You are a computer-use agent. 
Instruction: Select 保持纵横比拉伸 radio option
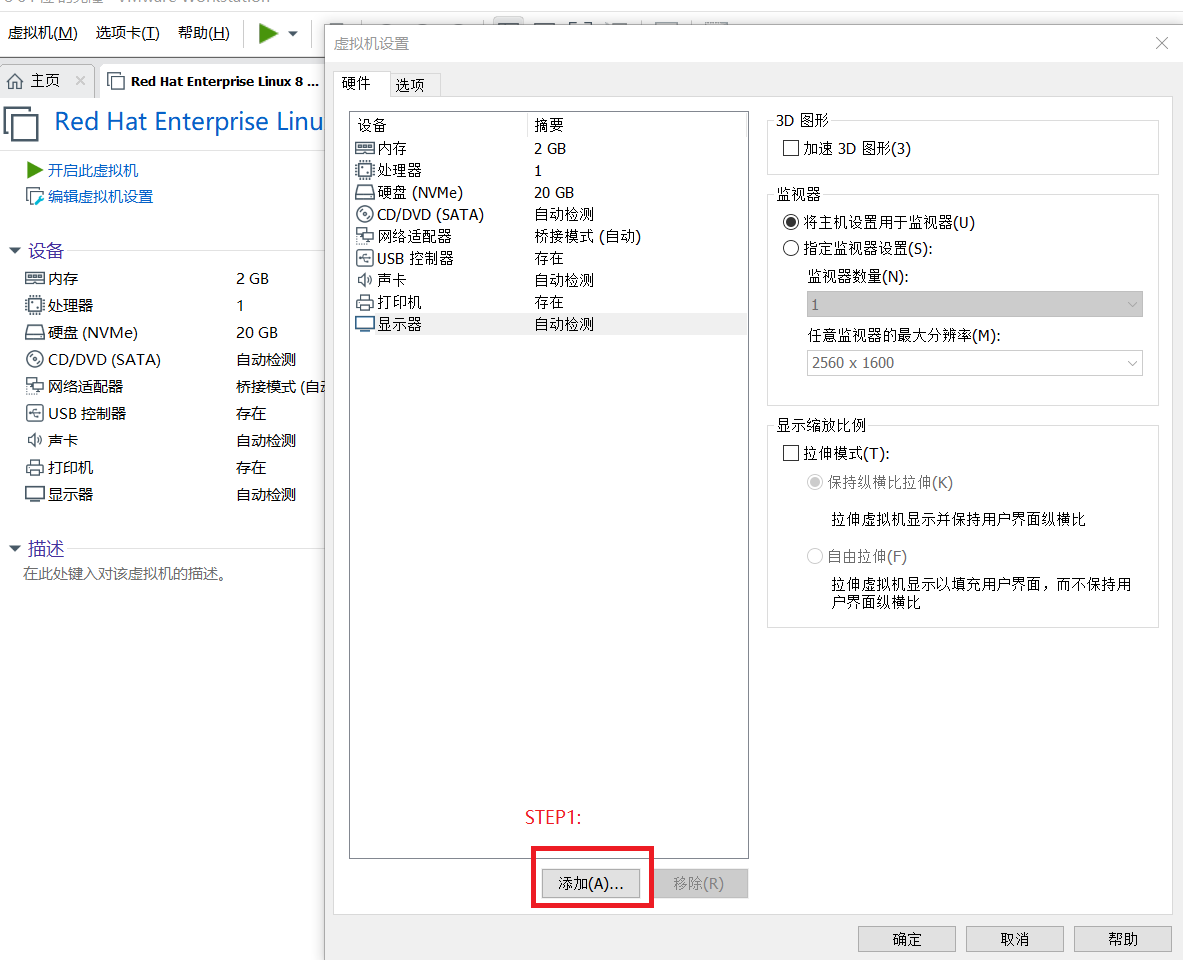pos(815,482)
